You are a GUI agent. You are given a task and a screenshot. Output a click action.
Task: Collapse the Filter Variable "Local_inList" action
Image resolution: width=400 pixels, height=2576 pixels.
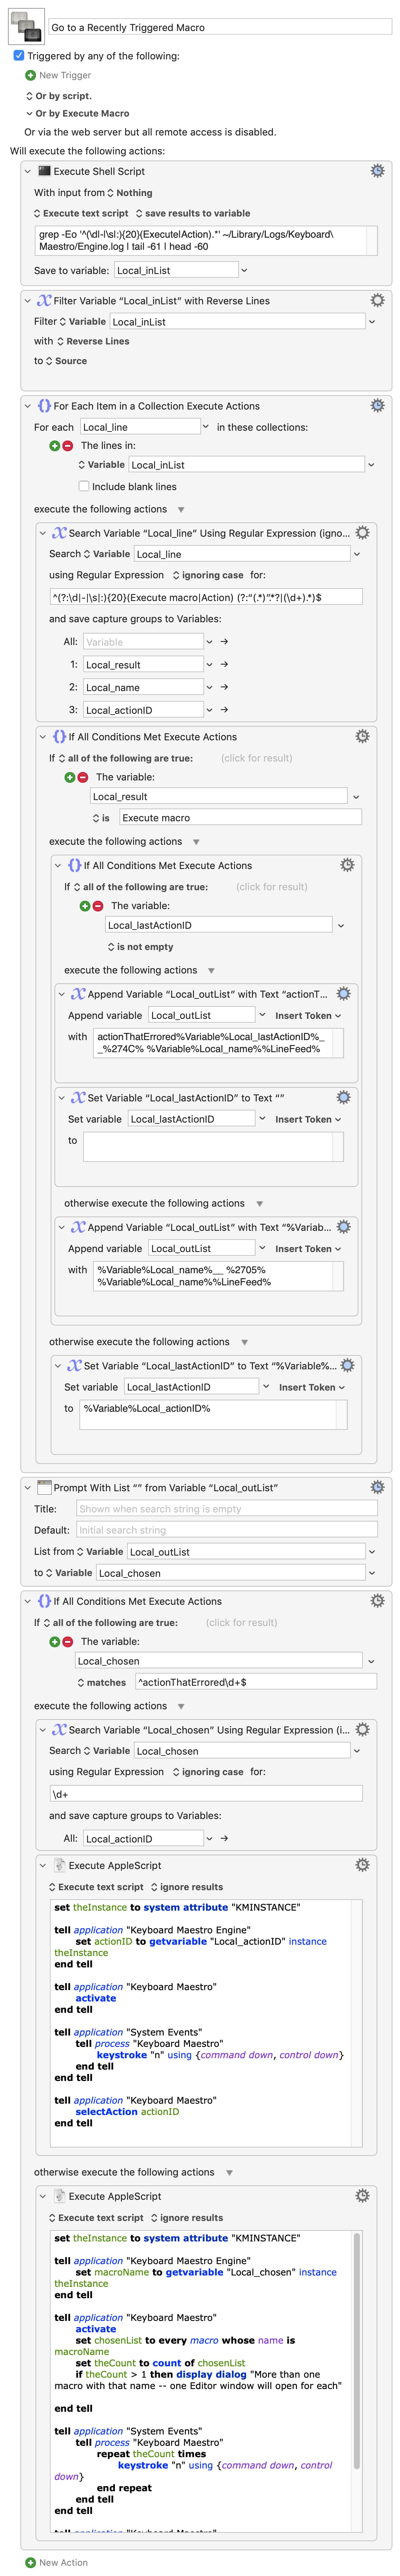[28, 300]
